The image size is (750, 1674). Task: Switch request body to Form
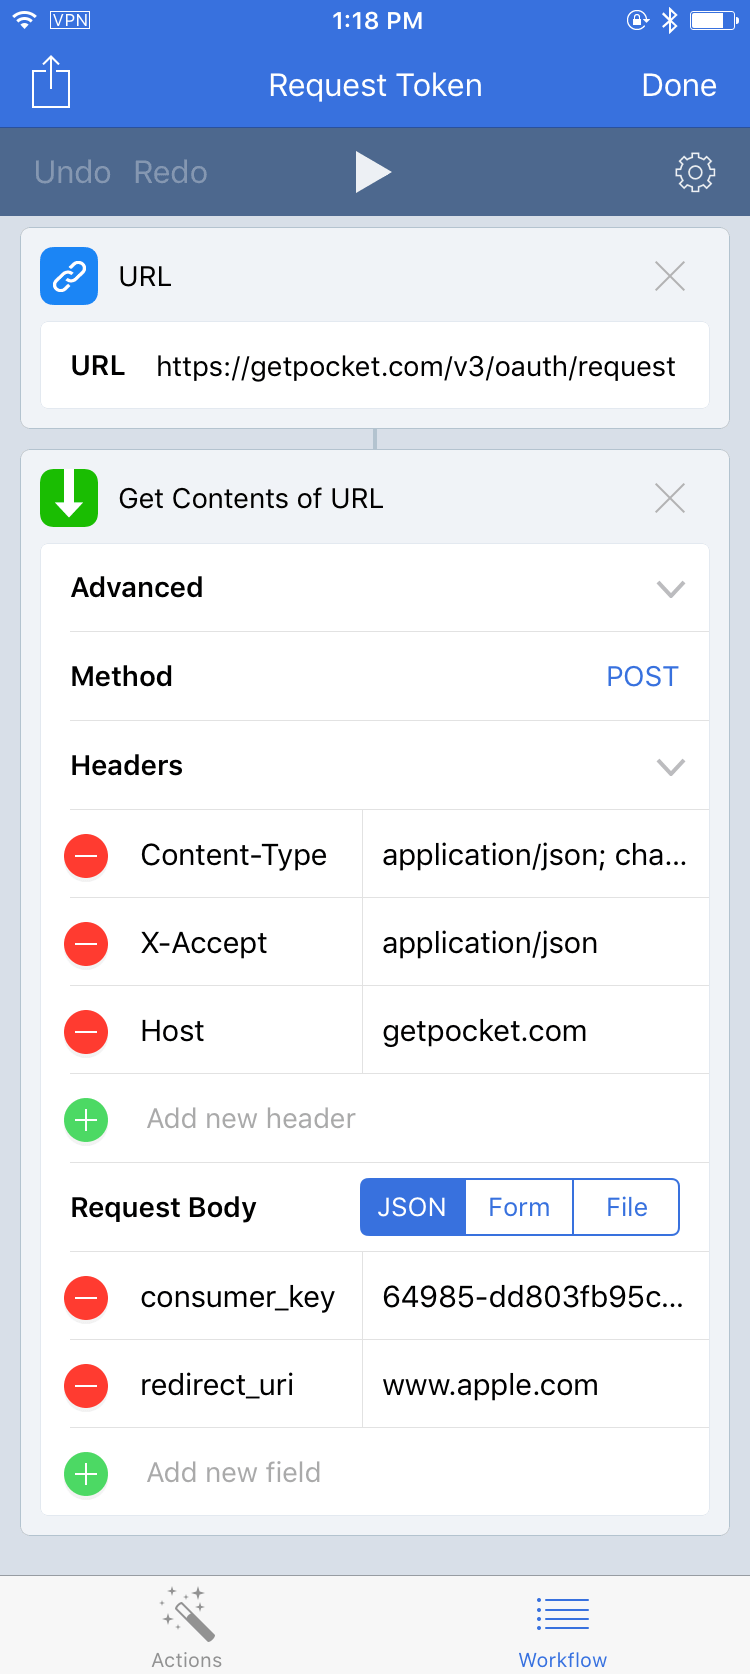click(519, 1207)
